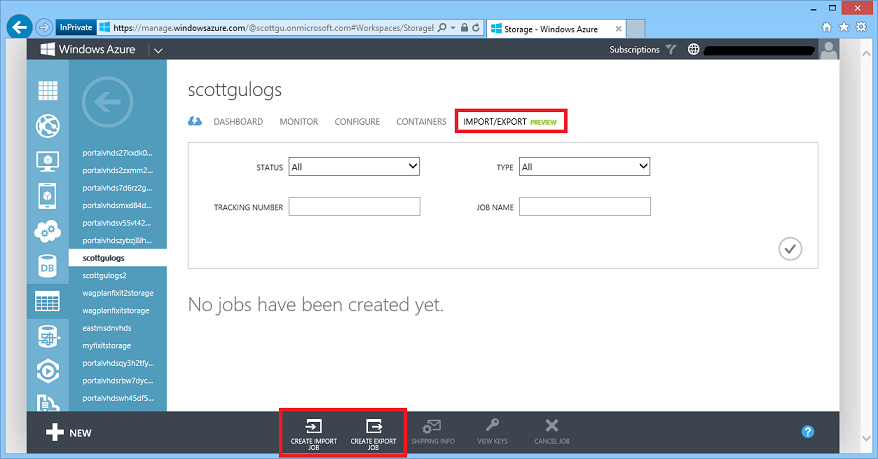Select portalvhds27kxdk0 storage account

[x=118, y=153]
